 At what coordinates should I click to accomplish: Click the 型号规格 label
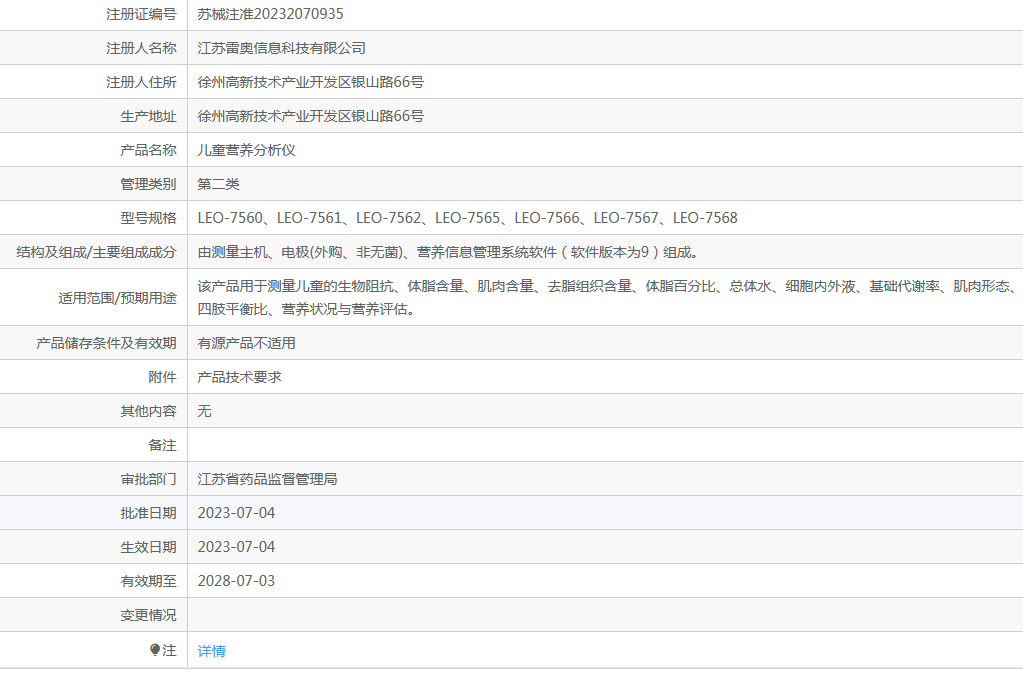point(148,218)
